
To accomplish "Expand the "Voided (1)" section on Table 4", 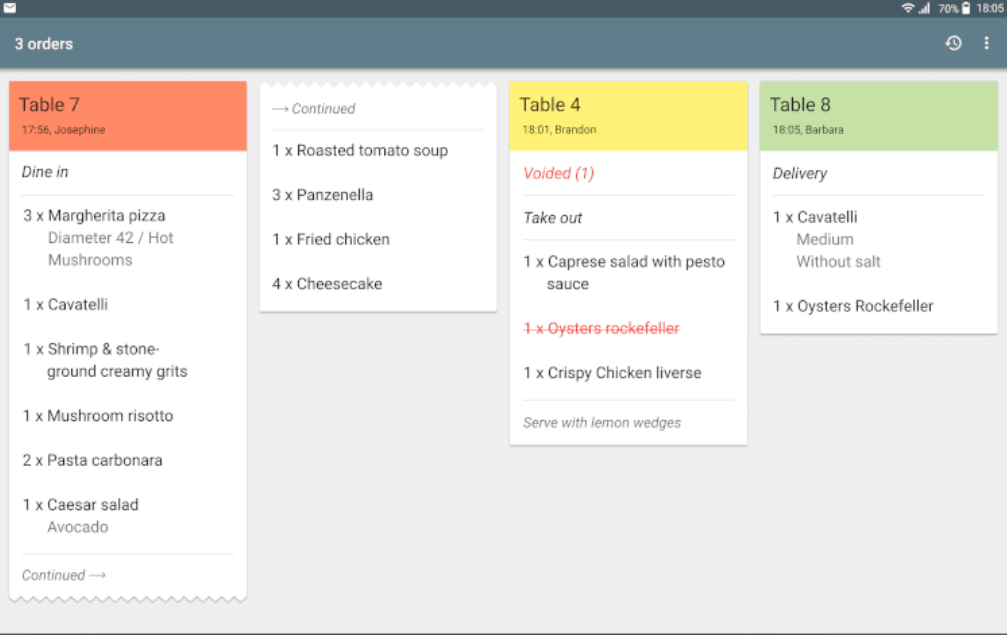I will [558, 173].
